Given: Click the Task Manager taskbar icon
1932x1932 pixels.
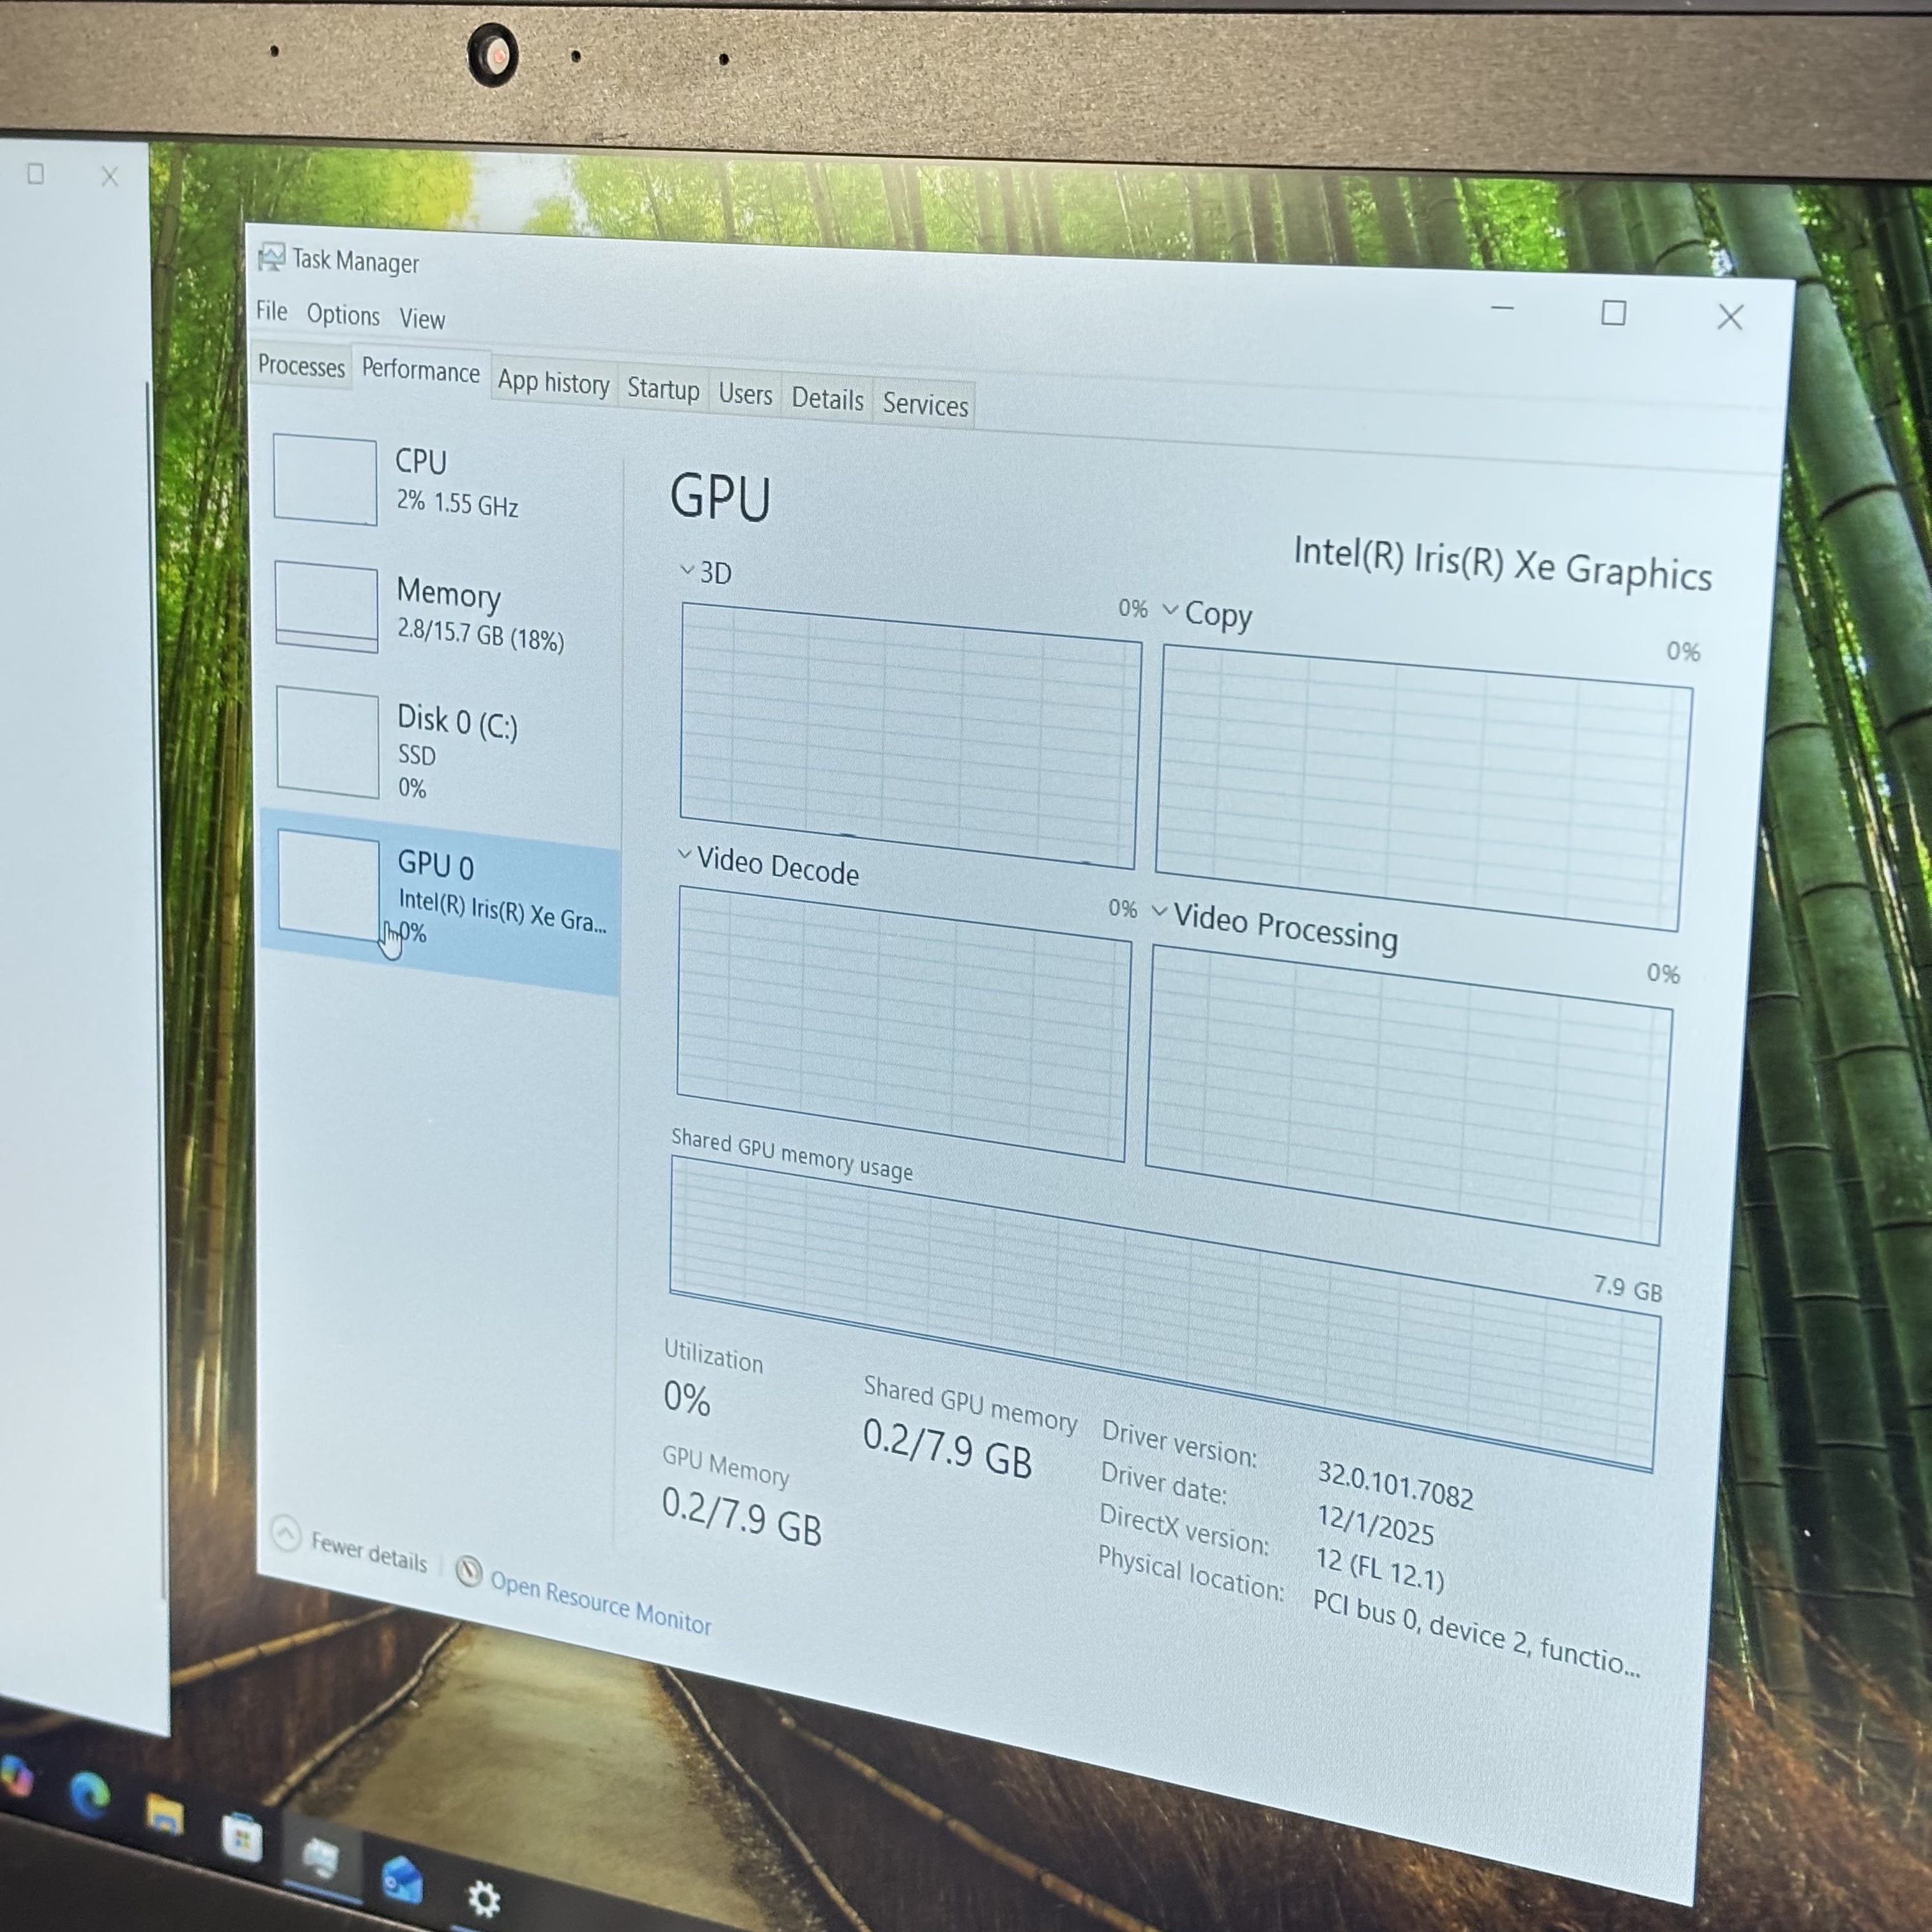Looking at the screenshot, I should 321,1858.
